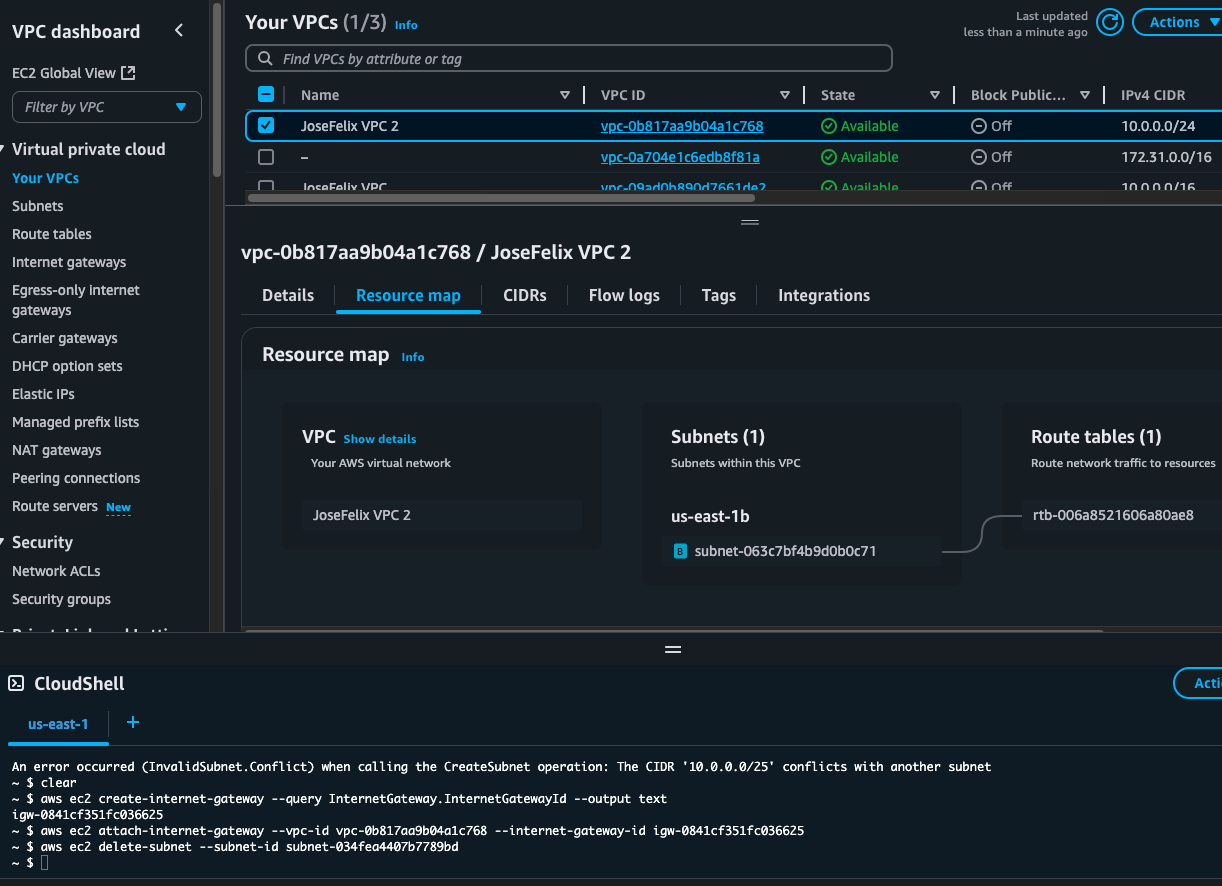This screenshot has width=1222, height=886.
Task: Open EC2 Global View external link icon
Action: click(x=128, y=73)
